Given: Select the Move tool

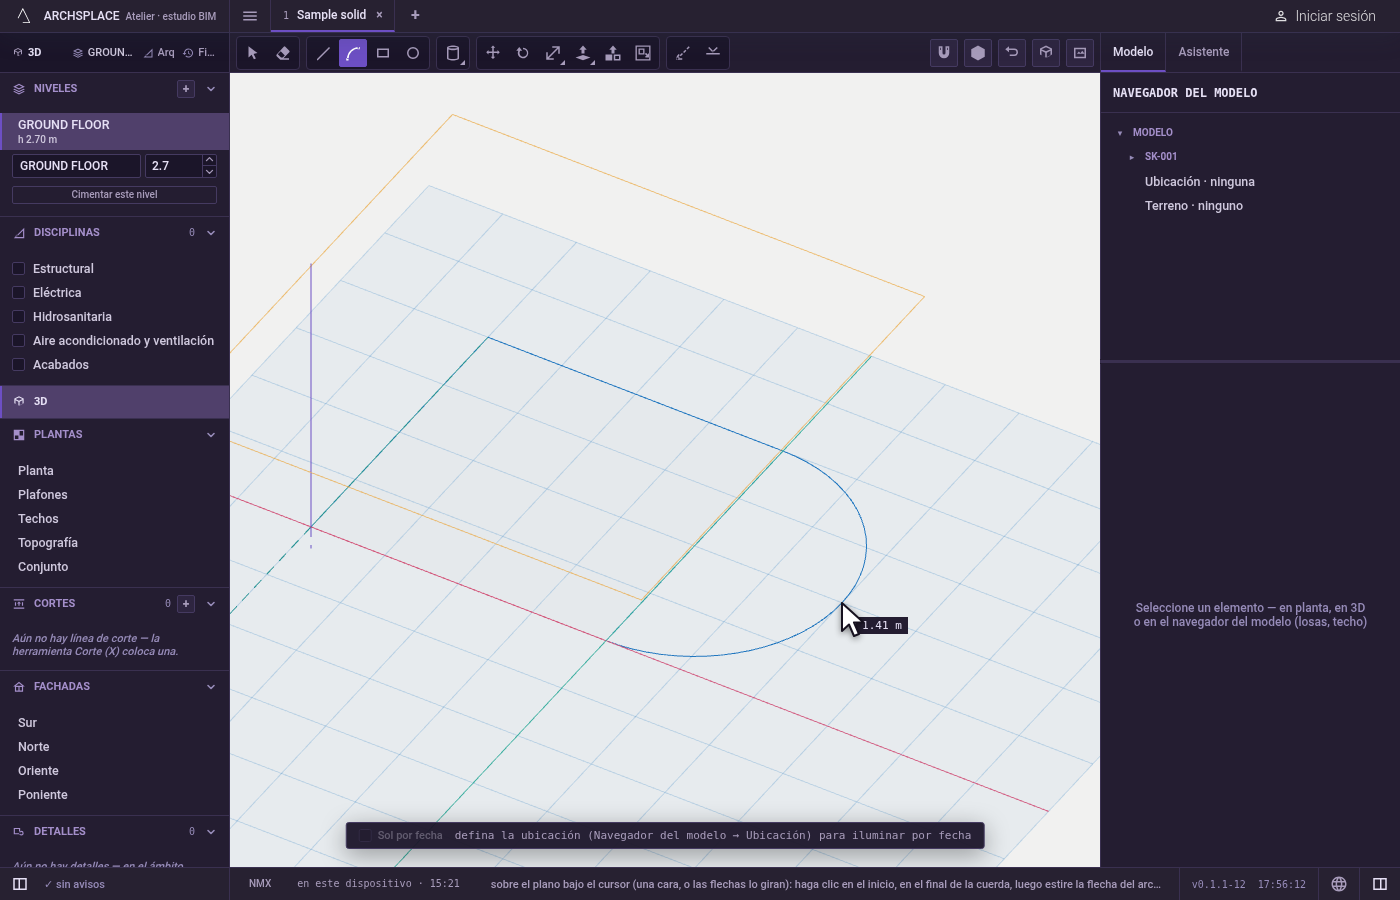Looking at the screenshot, I should click(x=493, y=53).
